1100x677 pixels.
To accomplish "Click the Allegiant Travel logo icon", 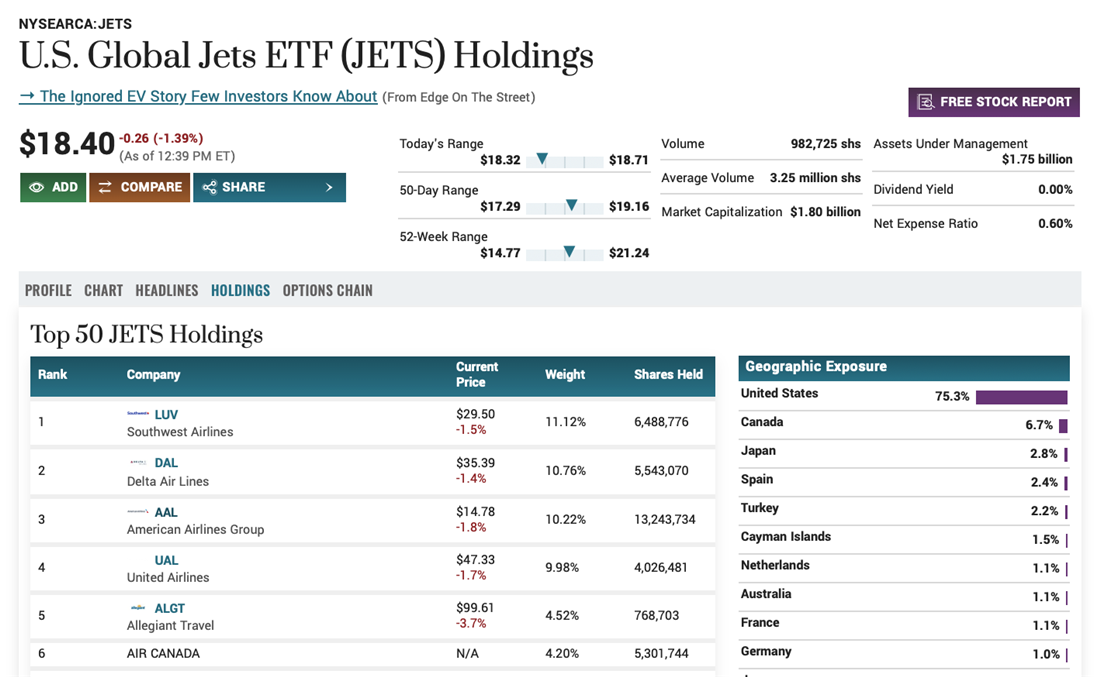I will click(x=138, y=607).
